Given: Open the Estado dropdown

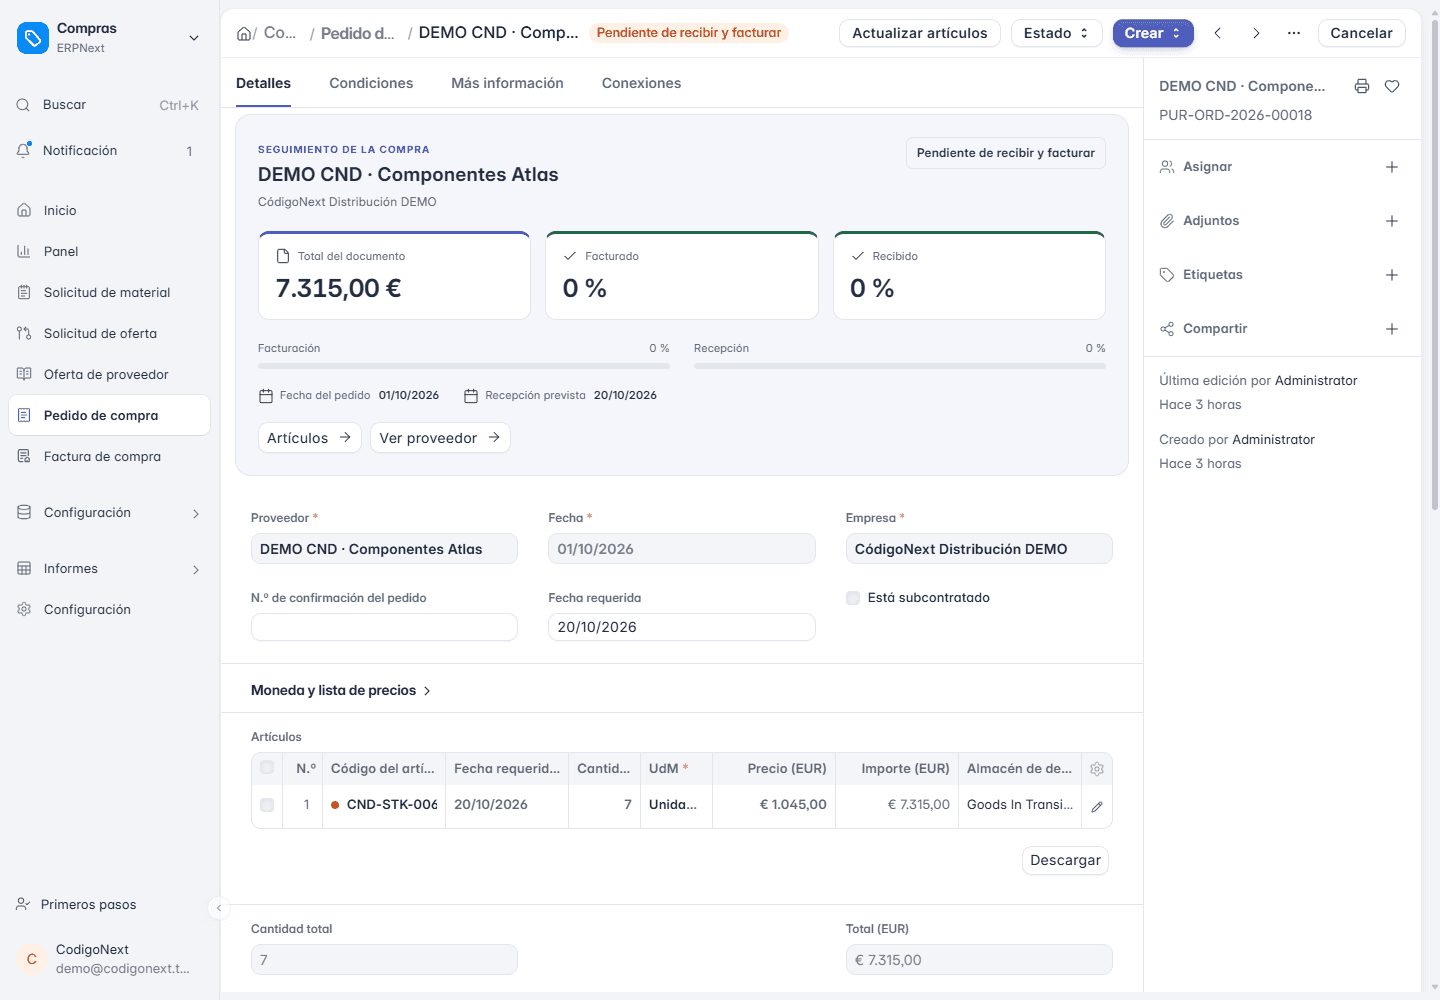Looking at the screenshot, I should pyautogui.click(x=1056, y=33).
